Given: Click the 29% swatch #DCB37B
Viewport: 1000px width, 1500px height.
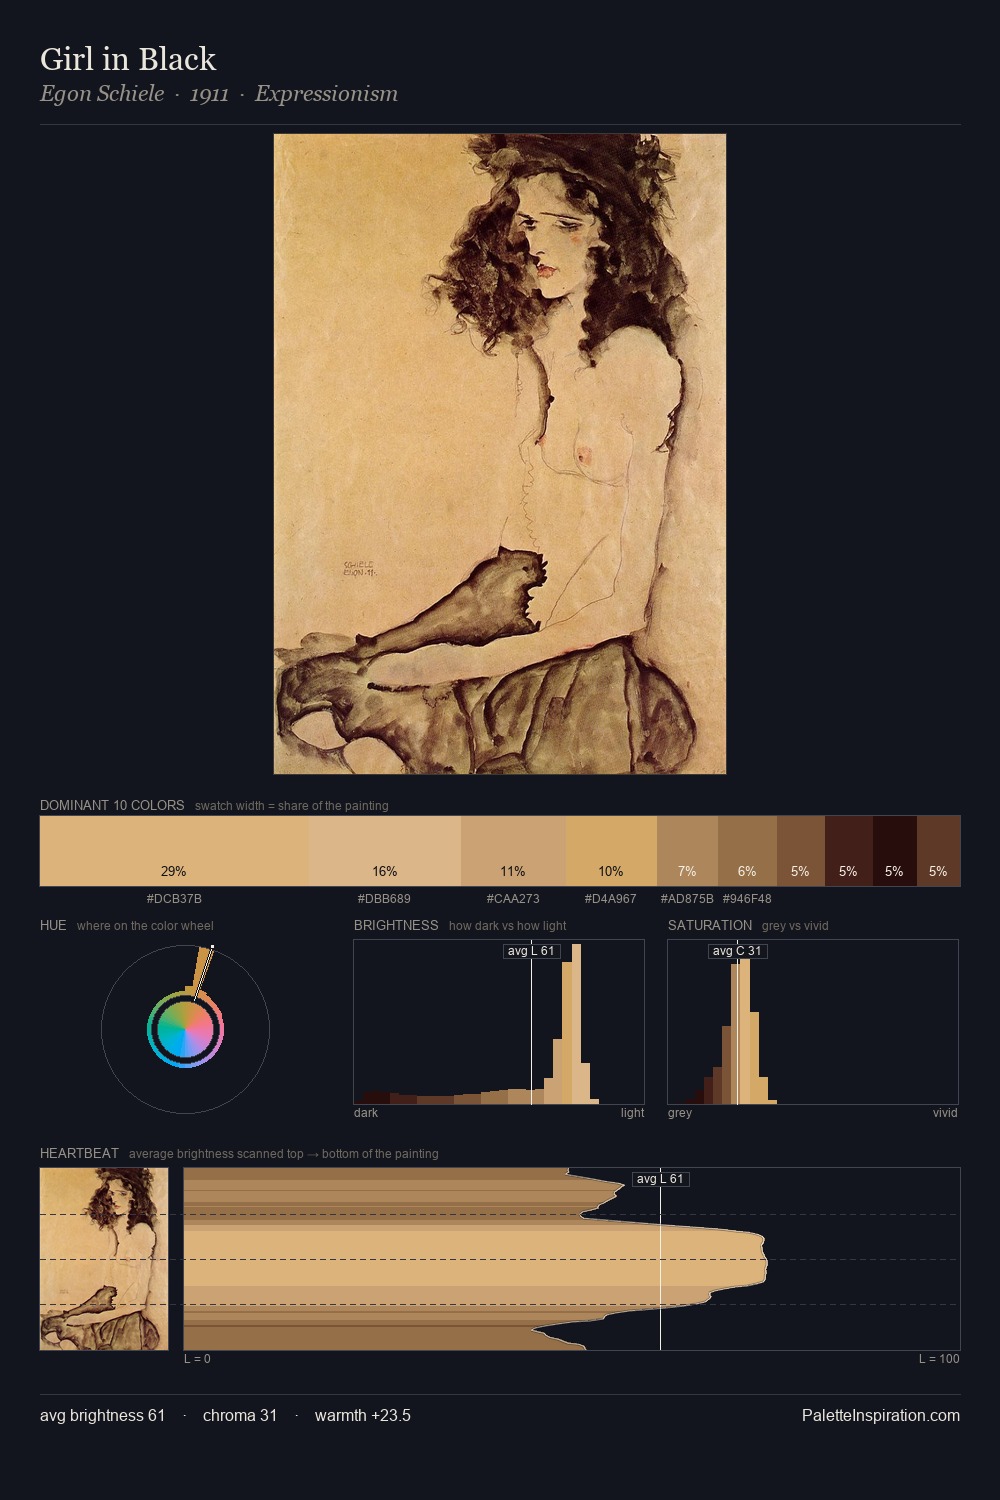Looking at the screenshot, I should coord(174,851).
